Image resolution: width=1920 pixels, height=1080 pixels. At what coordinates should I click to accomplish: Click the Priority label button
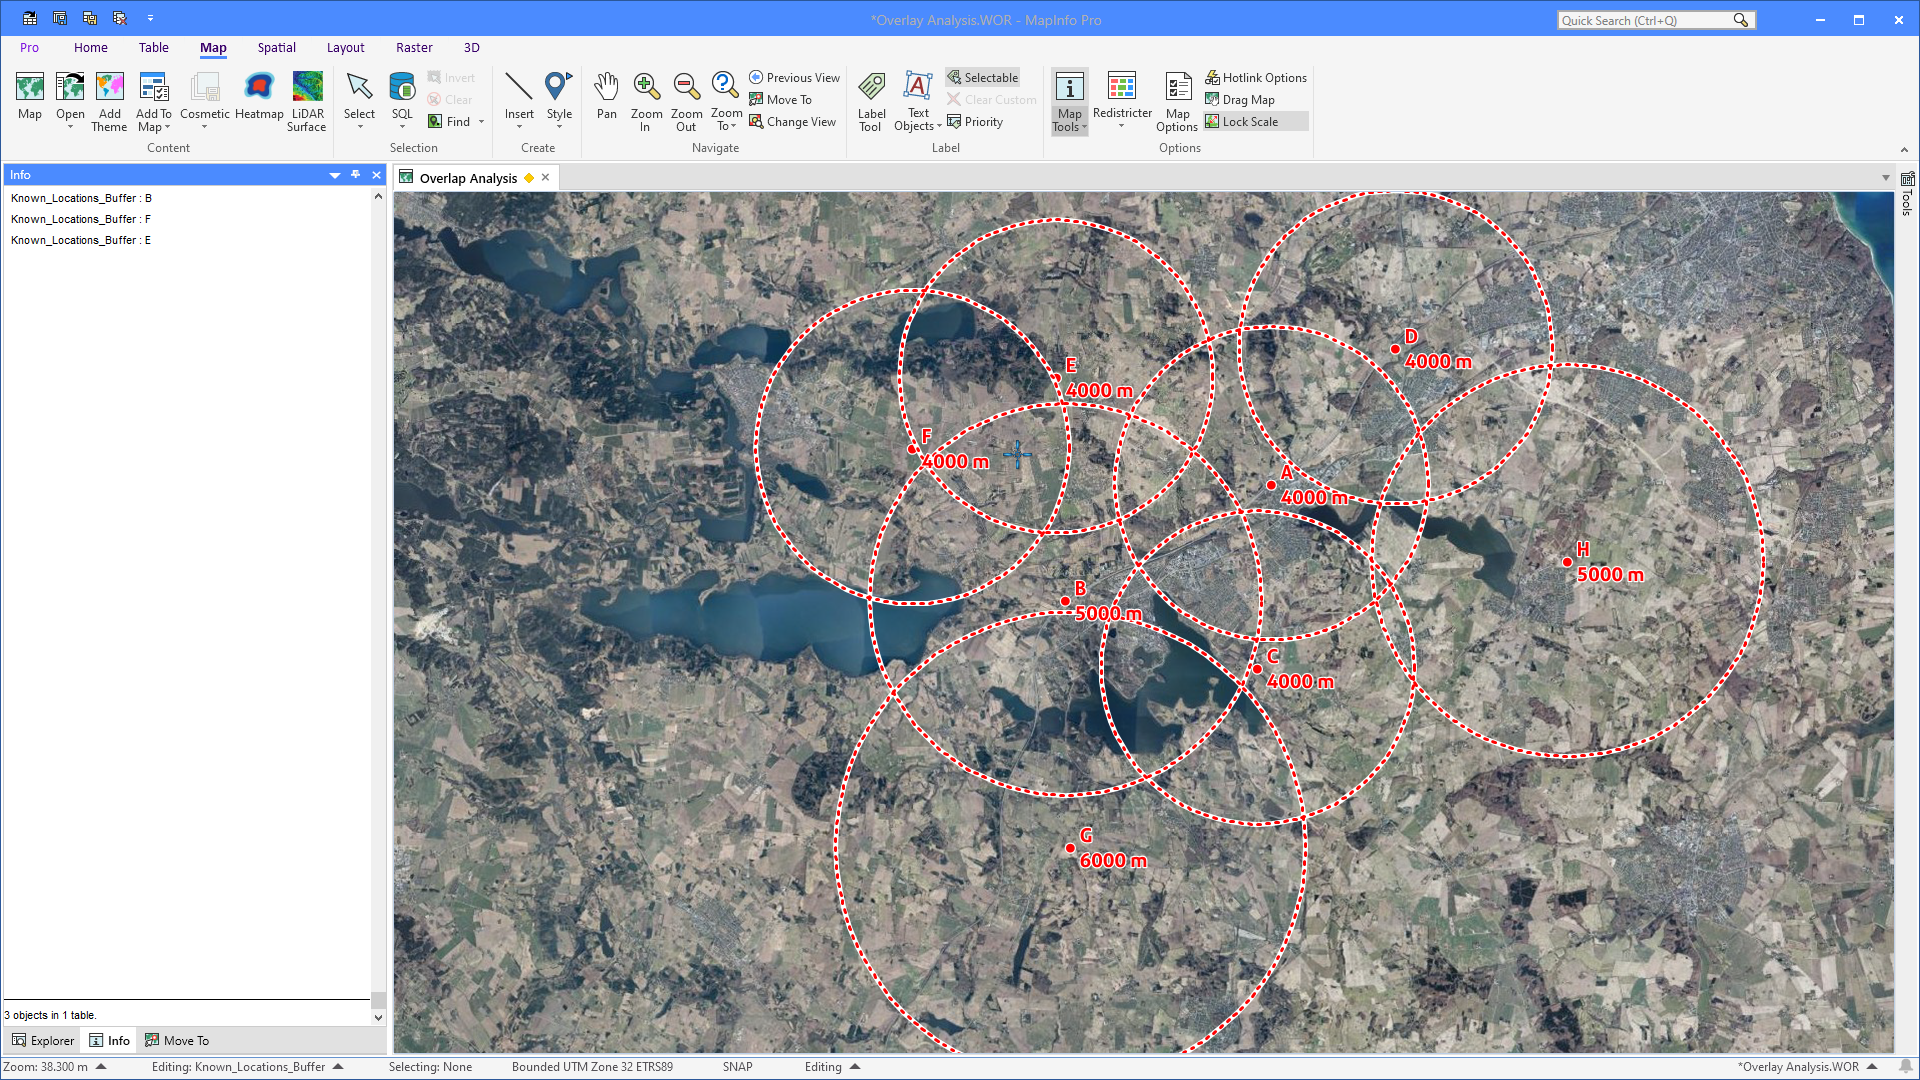click(974, 121)
